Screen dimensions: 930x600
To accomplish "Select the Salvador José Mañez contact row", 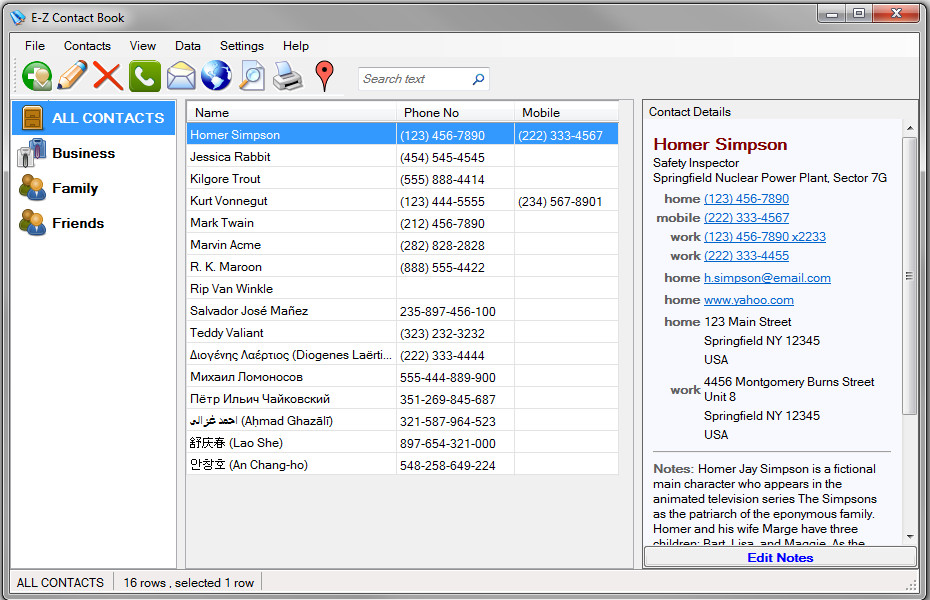I will click(402, 311).
